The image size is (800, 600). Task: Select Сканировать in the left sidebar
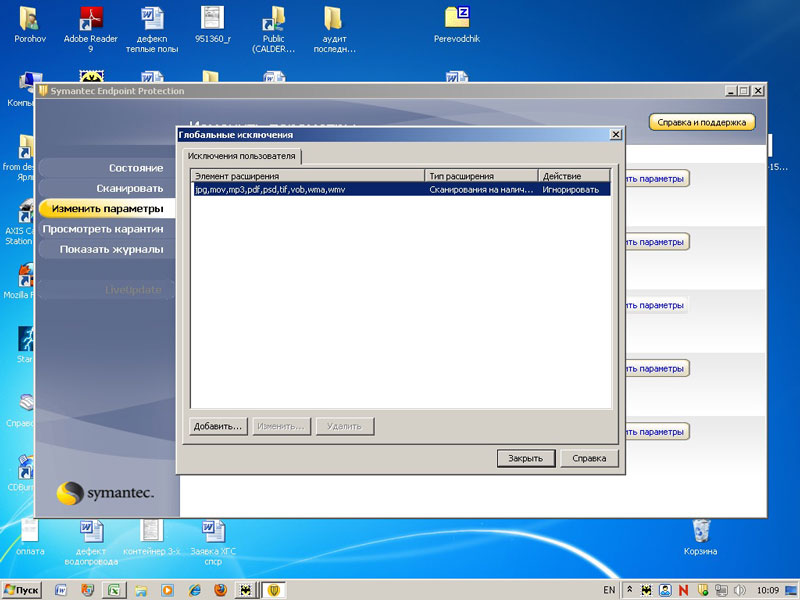pos(130,188)
